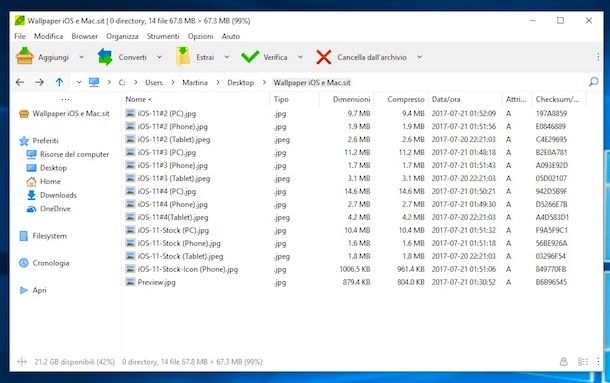Open the Organizza menu
Screen dimensions: 610x383
point(122,37)
